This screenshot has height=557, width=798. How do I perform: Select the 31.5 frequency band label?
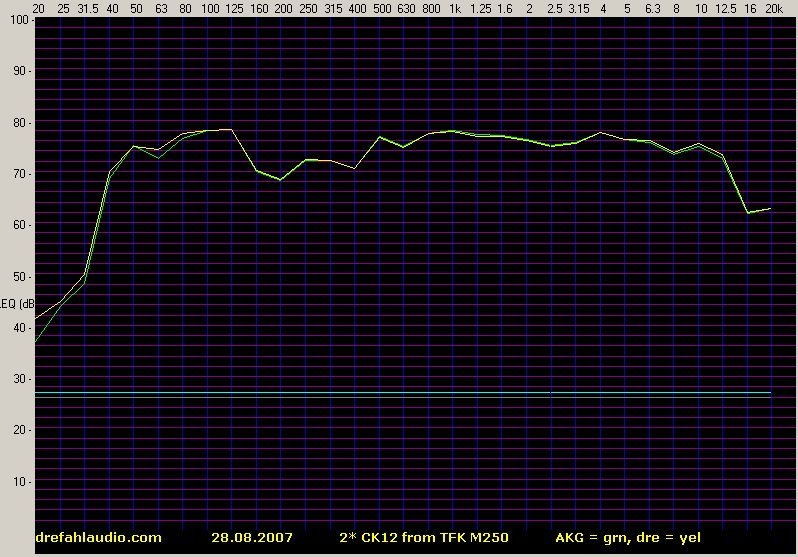[86, 8]
